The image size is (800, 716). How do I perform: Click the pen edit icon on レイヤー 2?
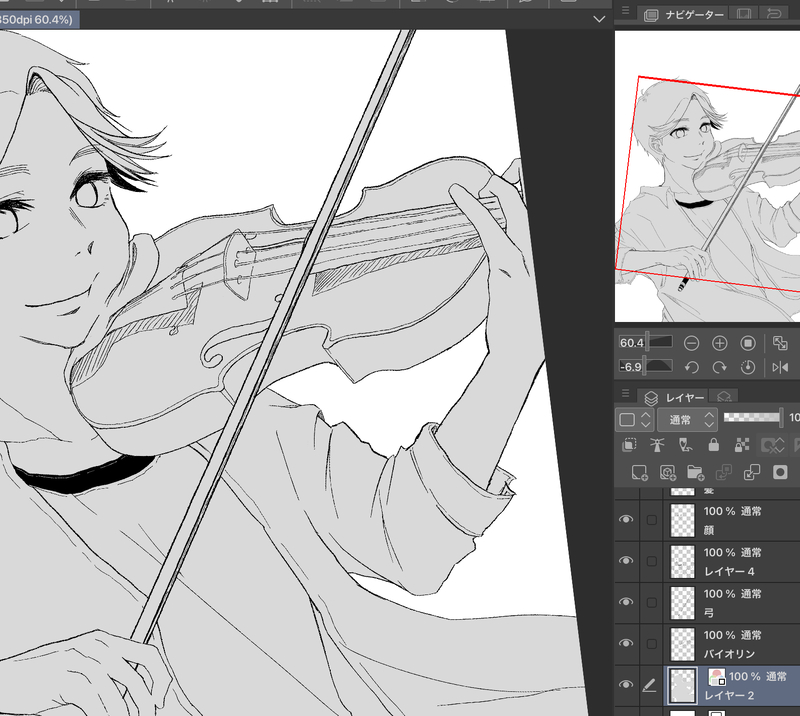(x=649, y=685)
